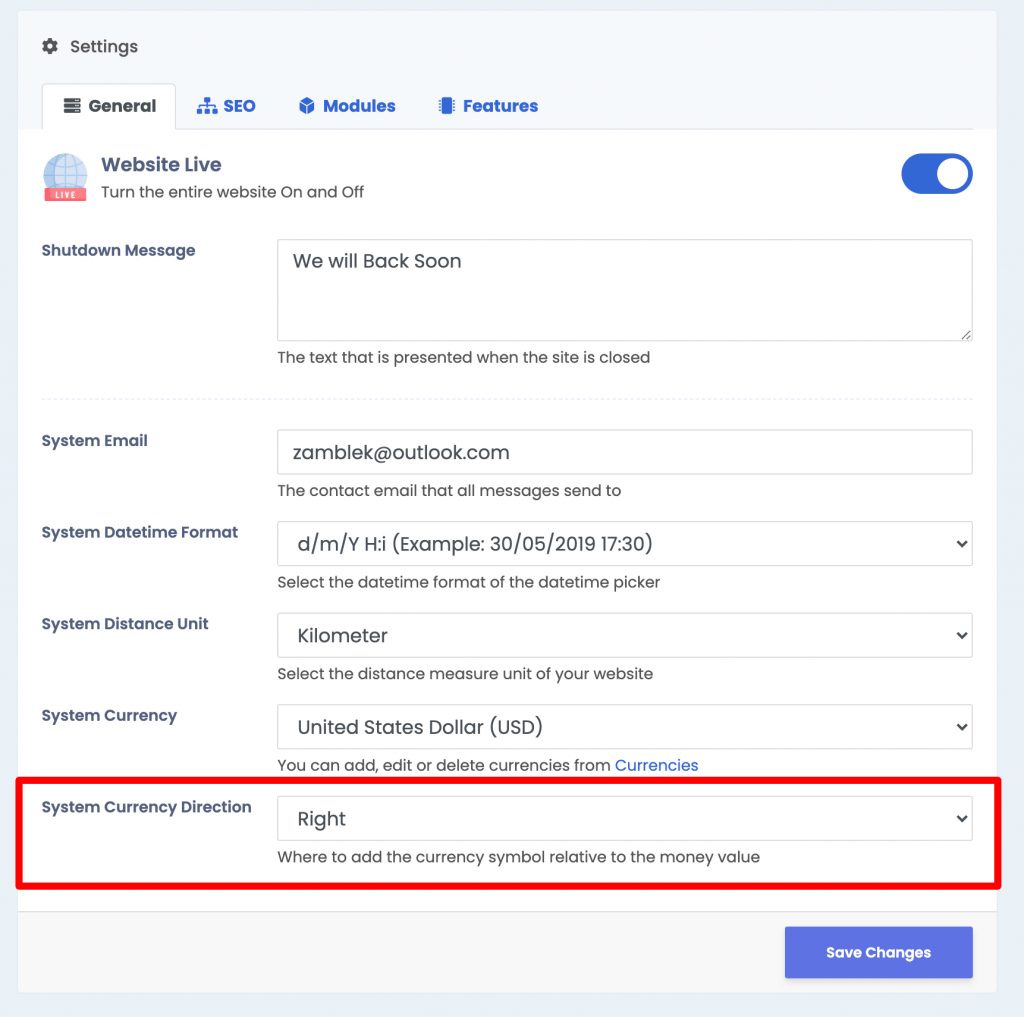Open the System Currency dropdown
The width and height of the screenshot is (1024, 1017).
624,726
